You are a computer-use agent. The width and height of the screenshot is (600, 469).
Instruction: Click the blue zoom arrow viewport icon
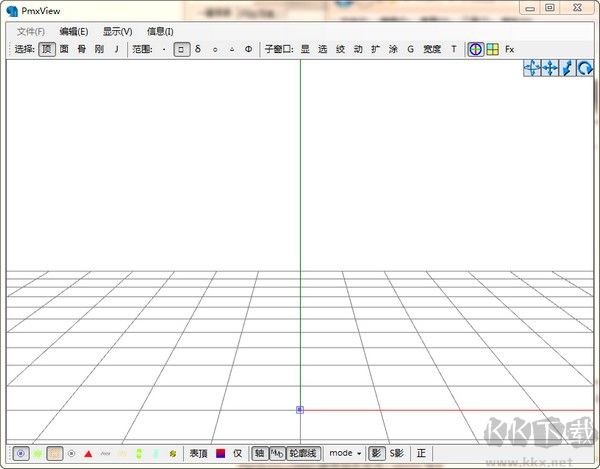tap(568, 68)
